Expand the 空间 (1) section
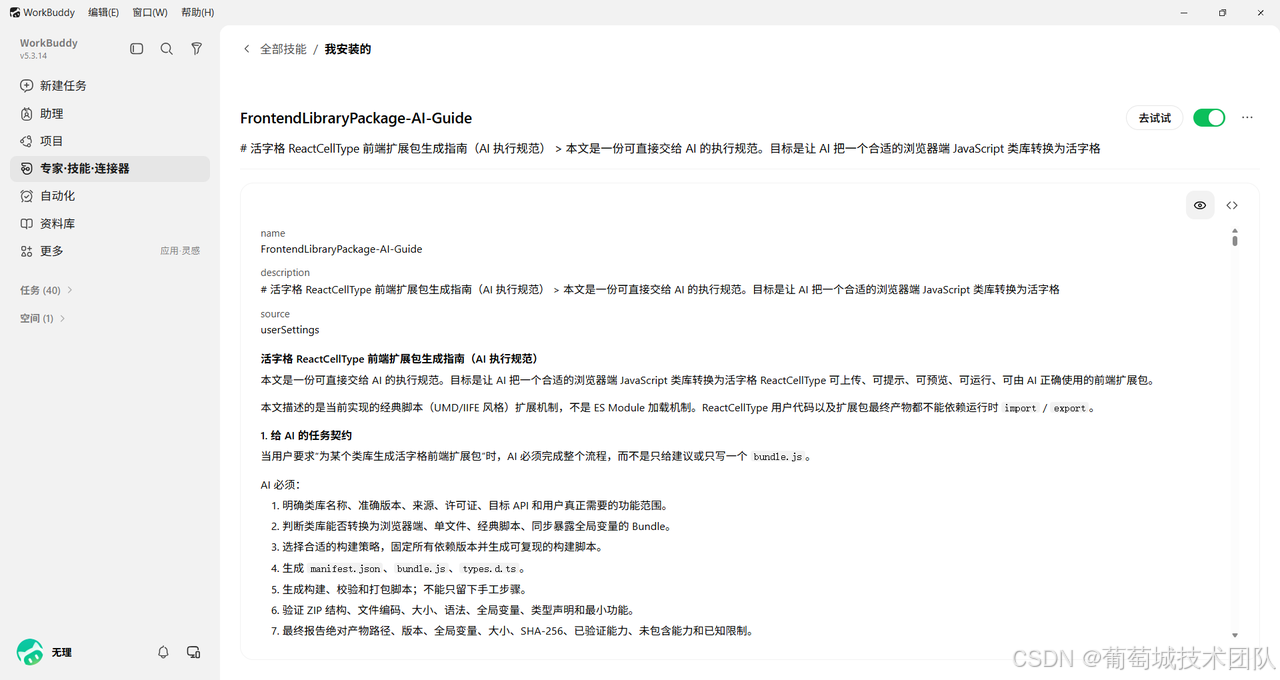Screen dimensions: 1280x680 (43, 318)
